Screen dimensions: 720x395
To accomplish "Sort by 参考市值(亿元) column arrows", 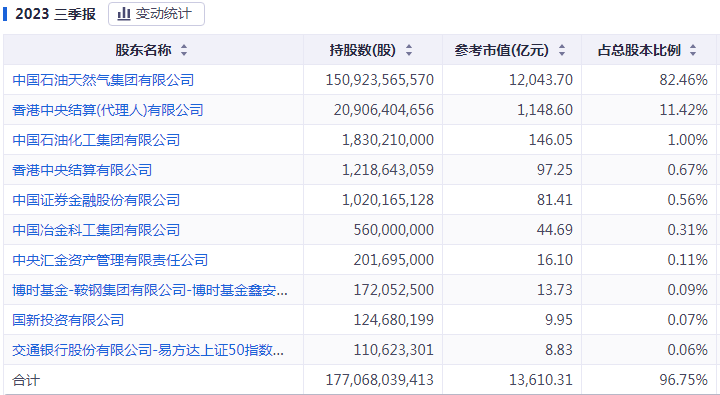I will (x=562, y=50).
